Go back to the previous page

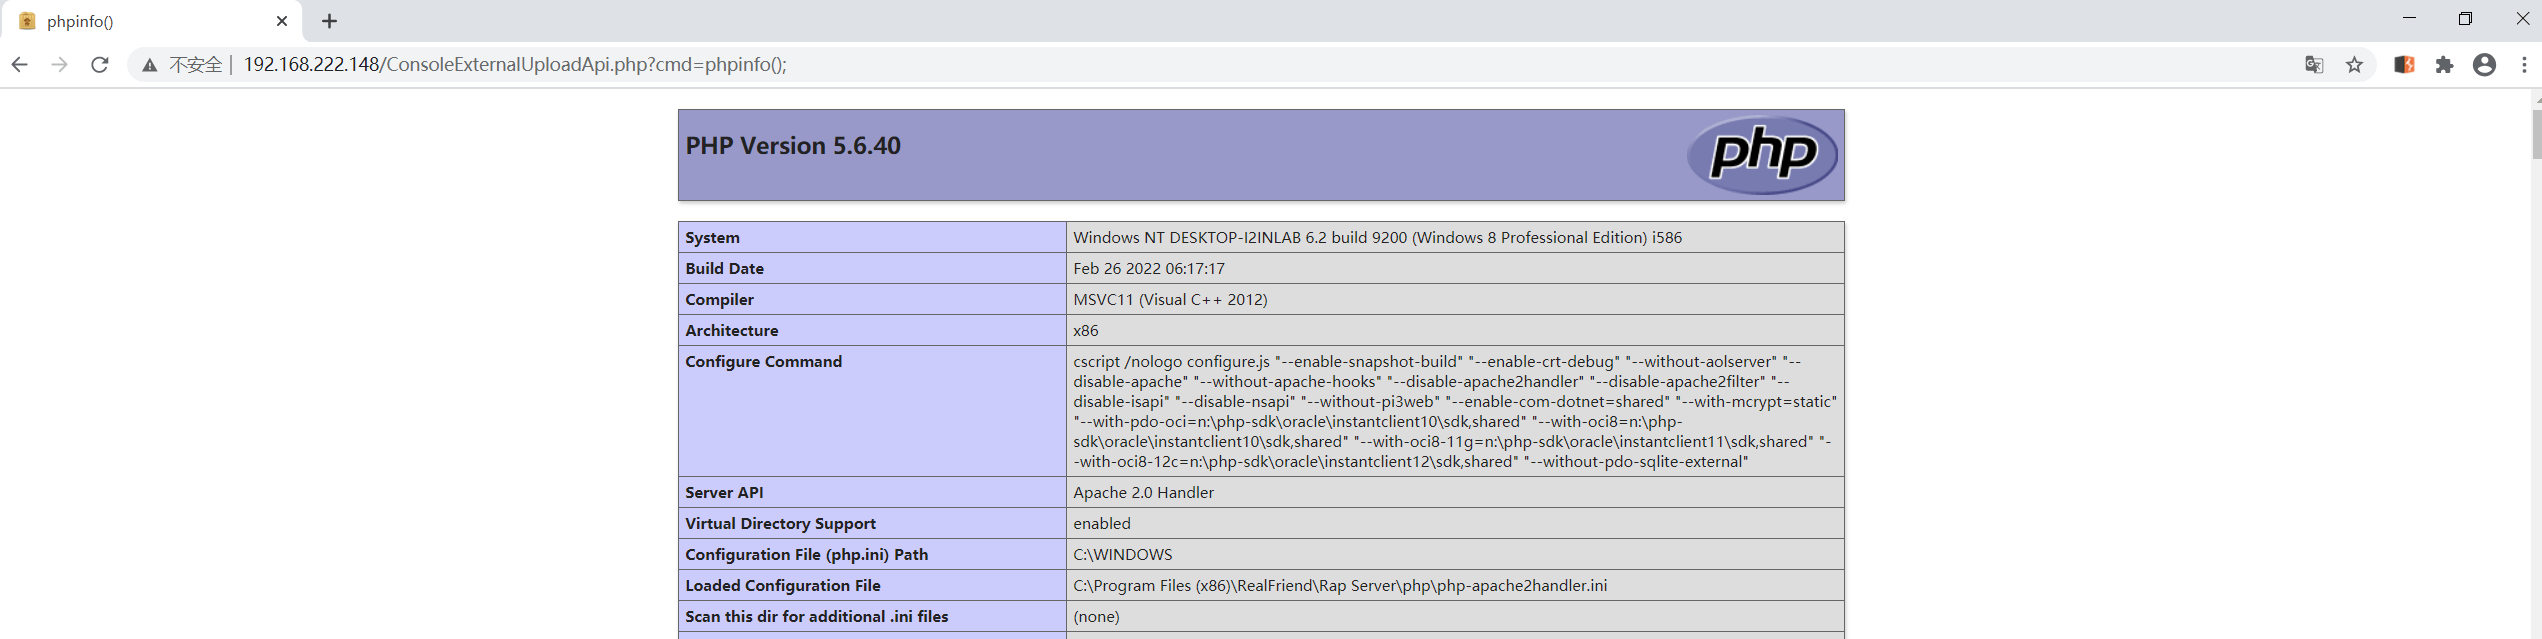pos(19,65)
